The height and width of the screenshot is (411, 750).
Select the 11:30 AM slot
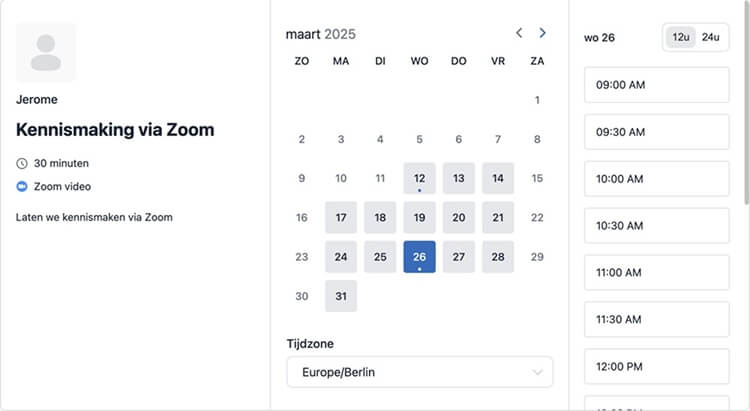point(657,320)
